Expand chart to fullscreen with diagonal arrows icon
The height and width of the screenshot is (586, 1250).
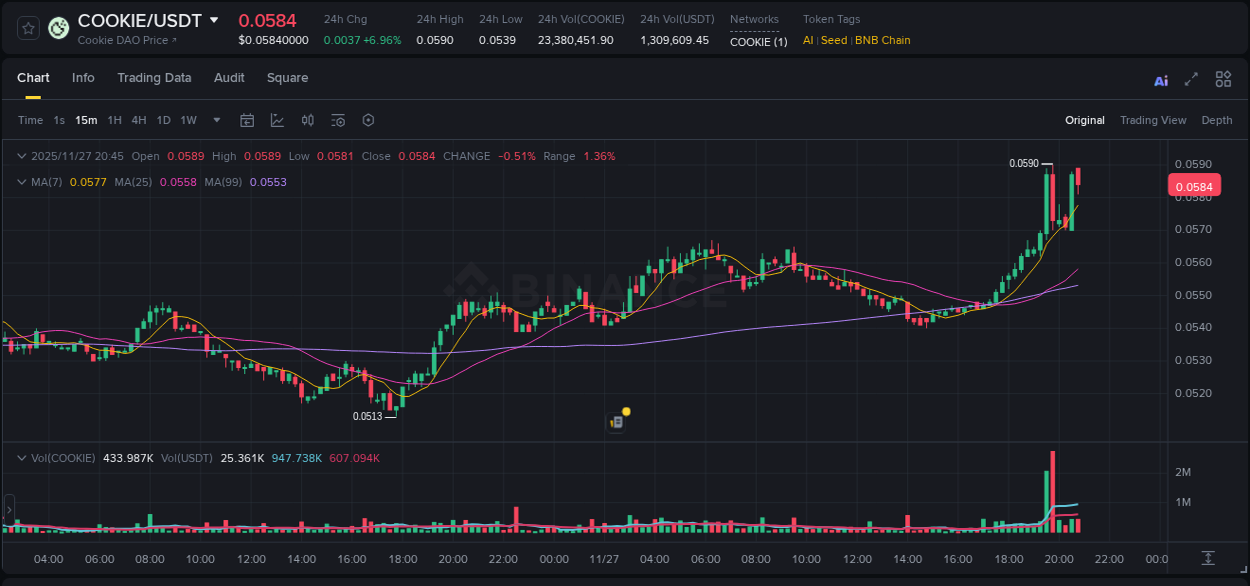1190,79
